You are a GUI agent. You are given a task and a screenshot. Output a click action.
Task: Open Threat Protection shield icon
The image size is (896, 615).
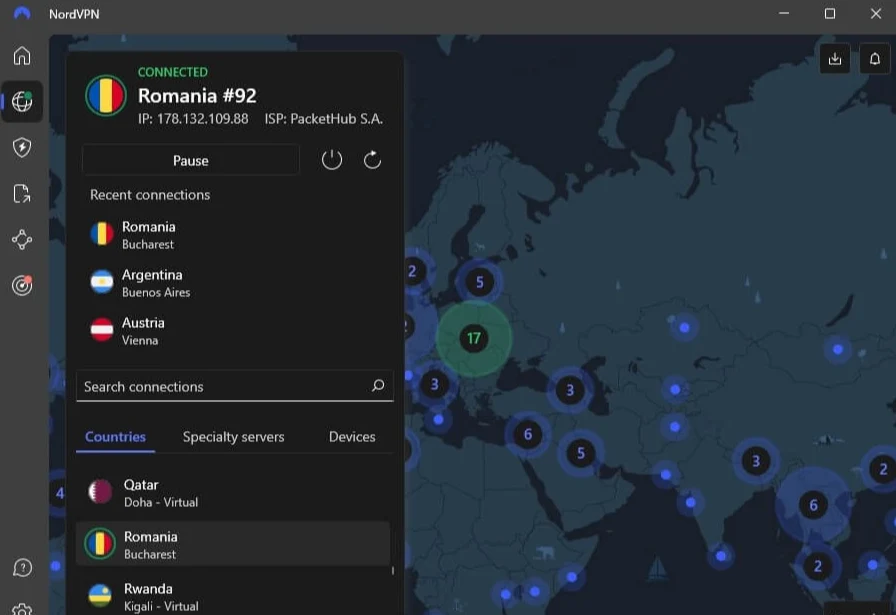[x=22, y=148]
